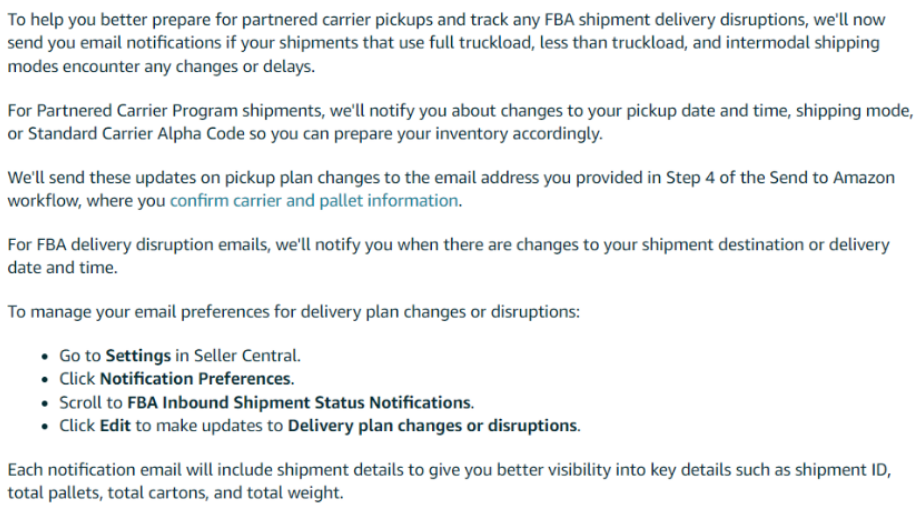Screen dimensions: 914x505
Task: Click the FBA delivery disruption emails phrase
Action: pos(153,245)
